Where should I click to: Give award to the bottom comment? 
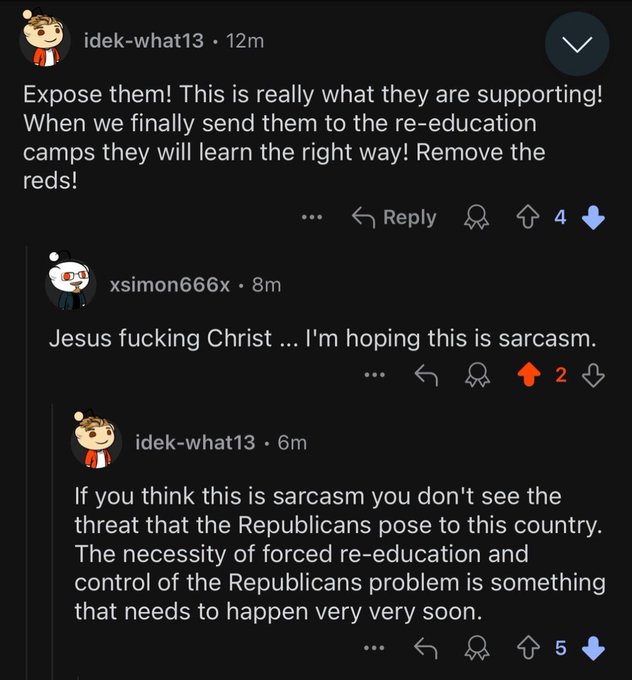click(x=477, y=648)
